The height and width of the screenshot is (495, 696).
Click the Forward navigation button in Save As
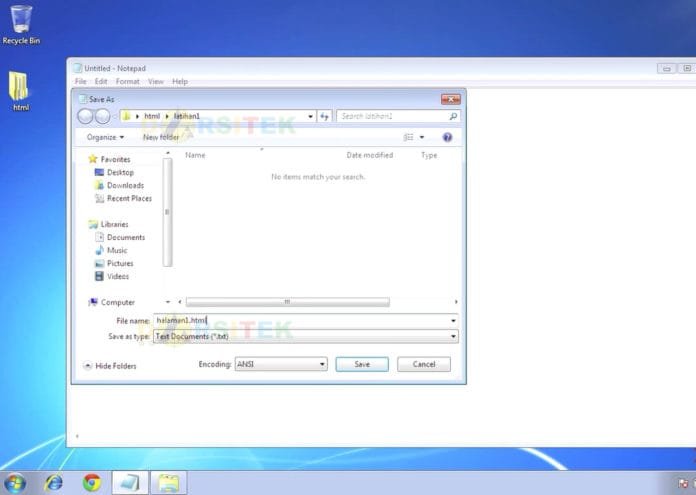(103, 116)
